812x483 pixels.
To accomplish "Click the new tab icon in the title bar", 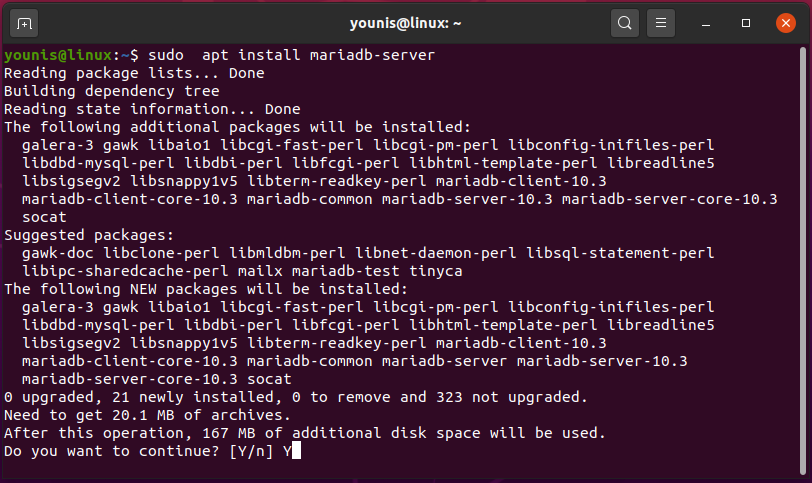I will (25, 22).
